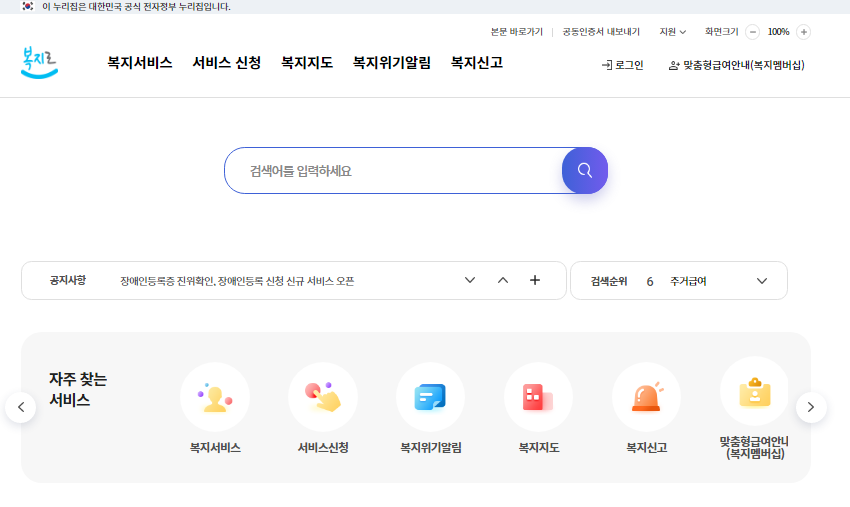Image resolution: width=850 pixels, height=507 pixels.
Task: Click the 100% screen size value
Action: point(778,32)
